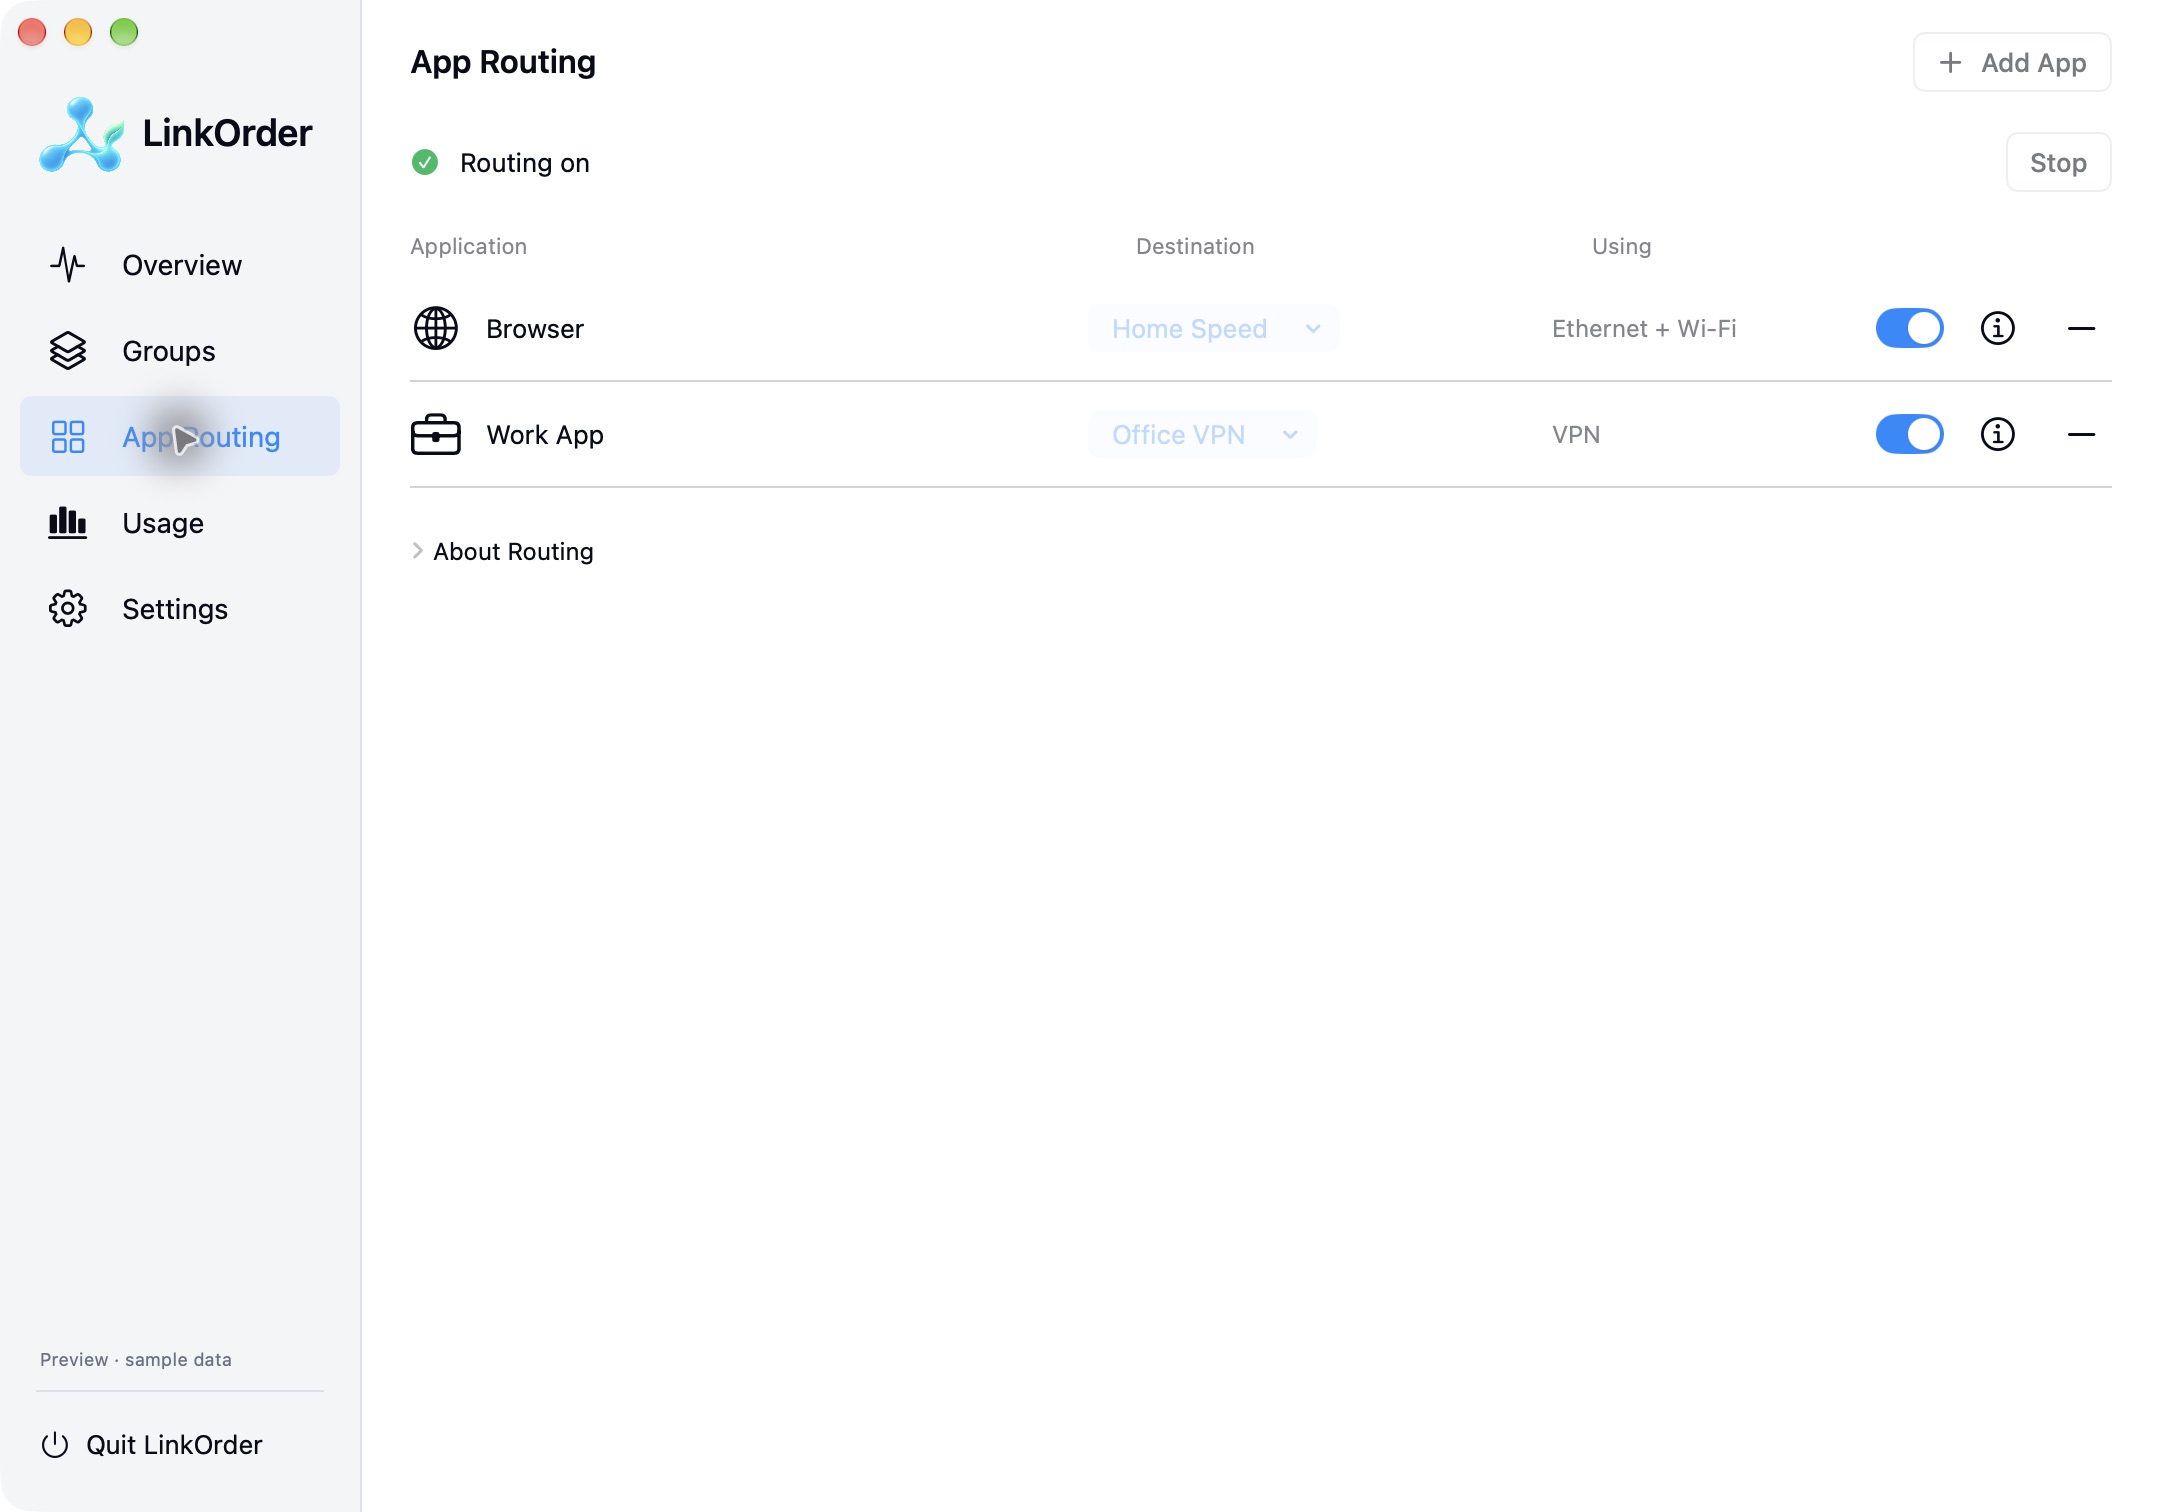Screen dimensions: 2160x1512
Task: Click the Using column header
Action: (x=1621, y=246)
